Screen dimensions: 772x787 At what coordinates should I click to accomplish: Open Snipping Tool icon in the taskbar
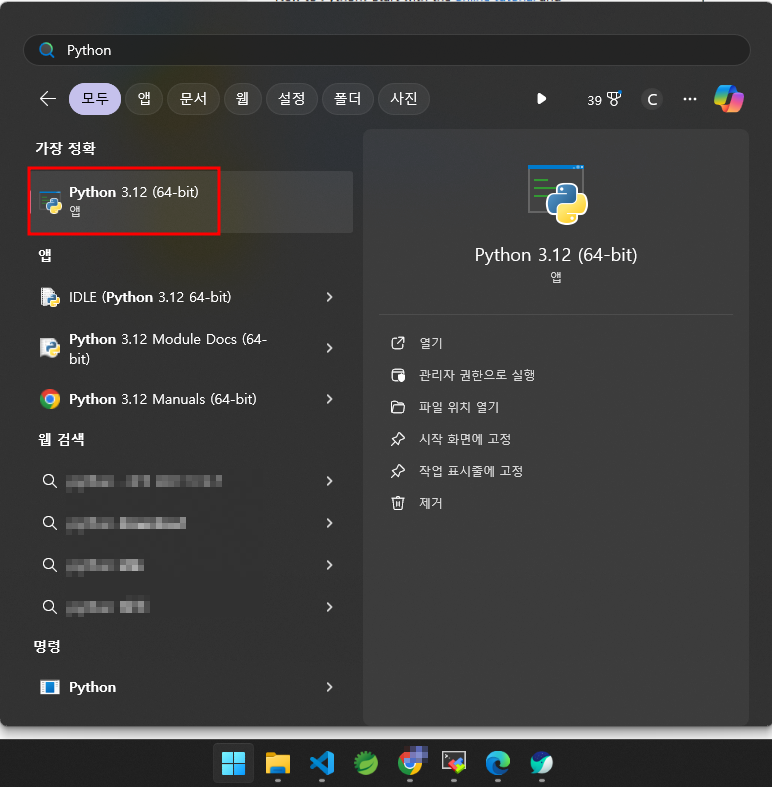coord(454,762)
